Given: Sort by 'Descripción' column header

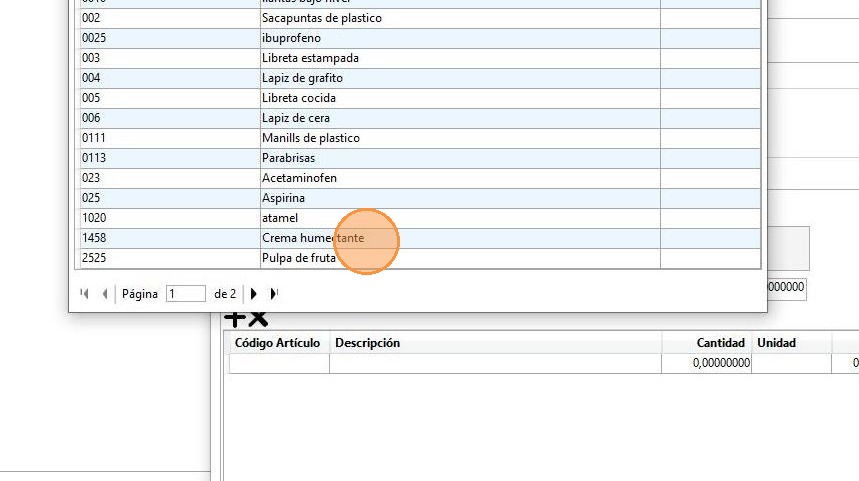Looking at the screenshot, I should click(495, 343).
